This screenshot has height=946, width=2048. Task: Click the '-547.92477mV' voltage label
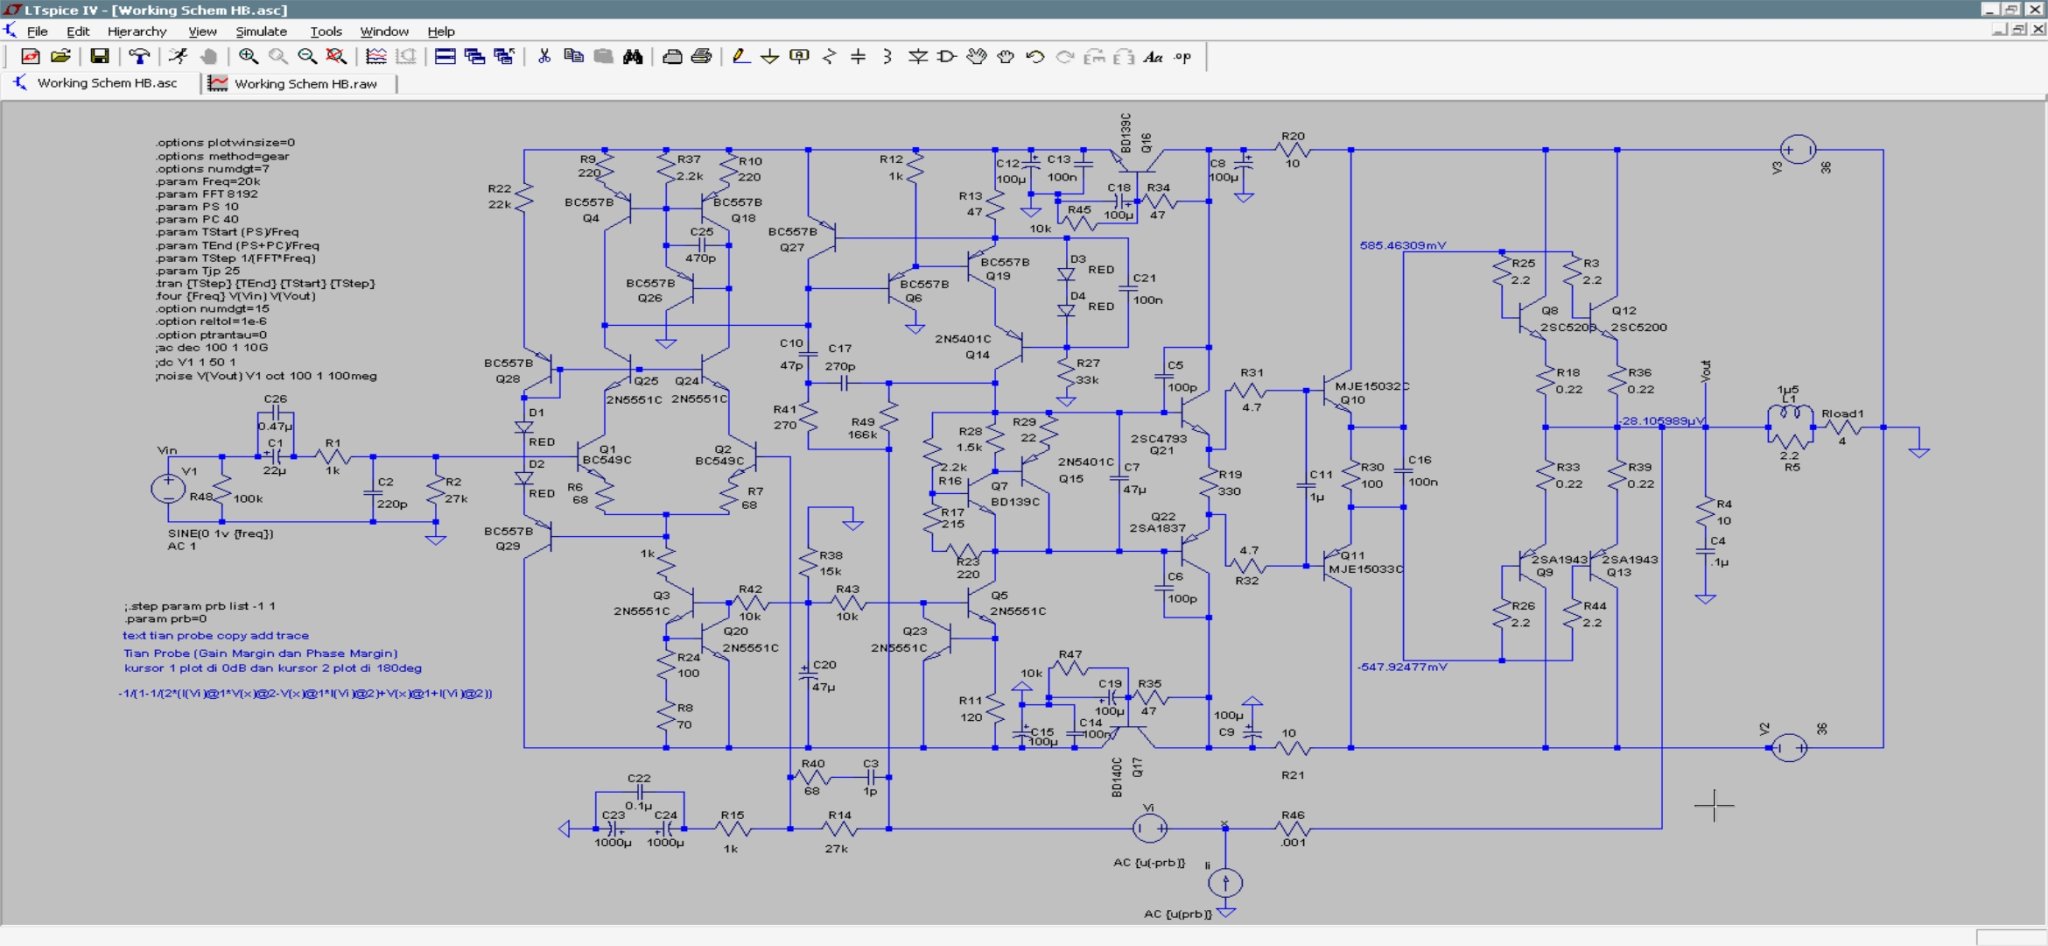click(x=1402, y=666)
